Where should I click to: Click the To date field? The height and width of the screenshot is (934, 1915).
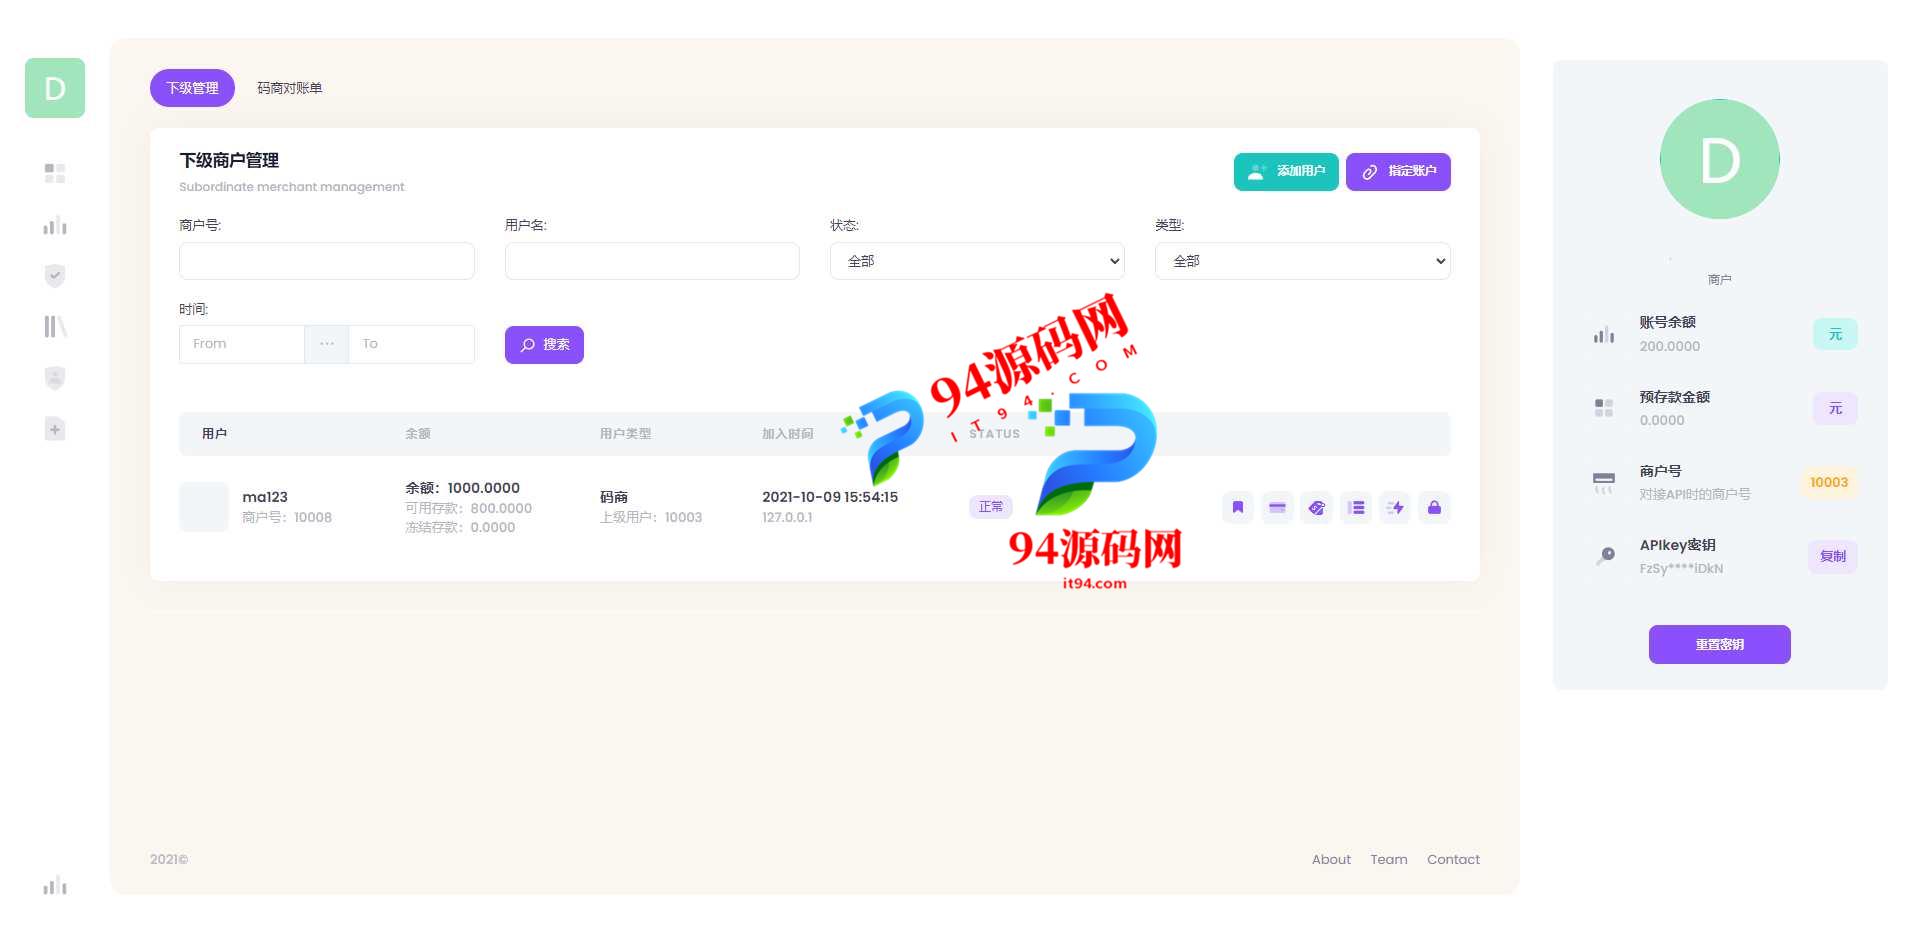coord(411,344)
